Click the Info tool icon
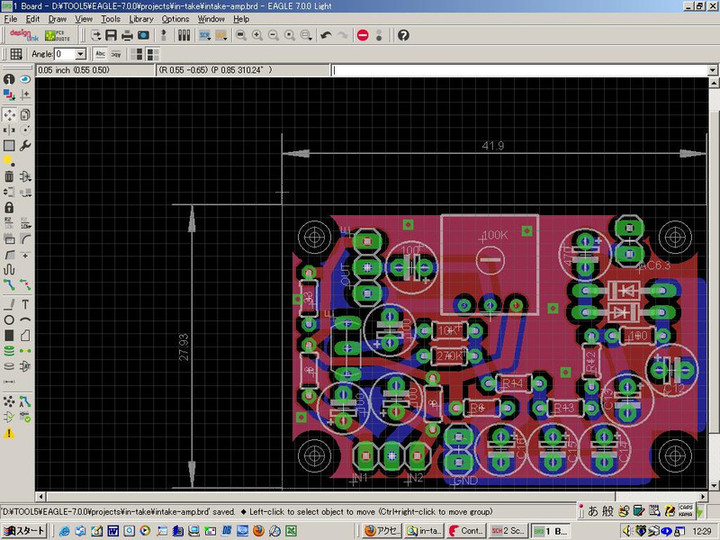720x540 pixels. tap(9, 79)
